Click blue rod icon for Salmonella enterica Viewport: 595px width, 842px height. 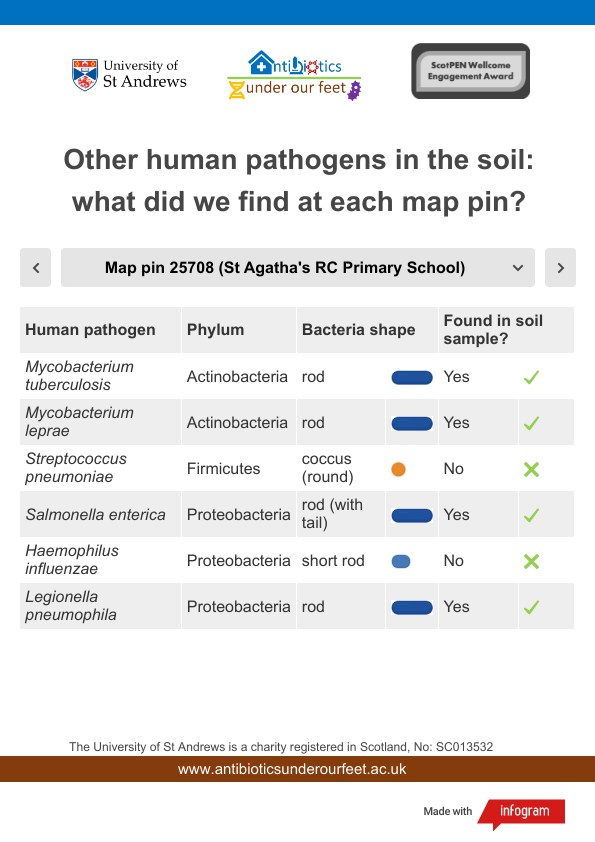(412, 515)
